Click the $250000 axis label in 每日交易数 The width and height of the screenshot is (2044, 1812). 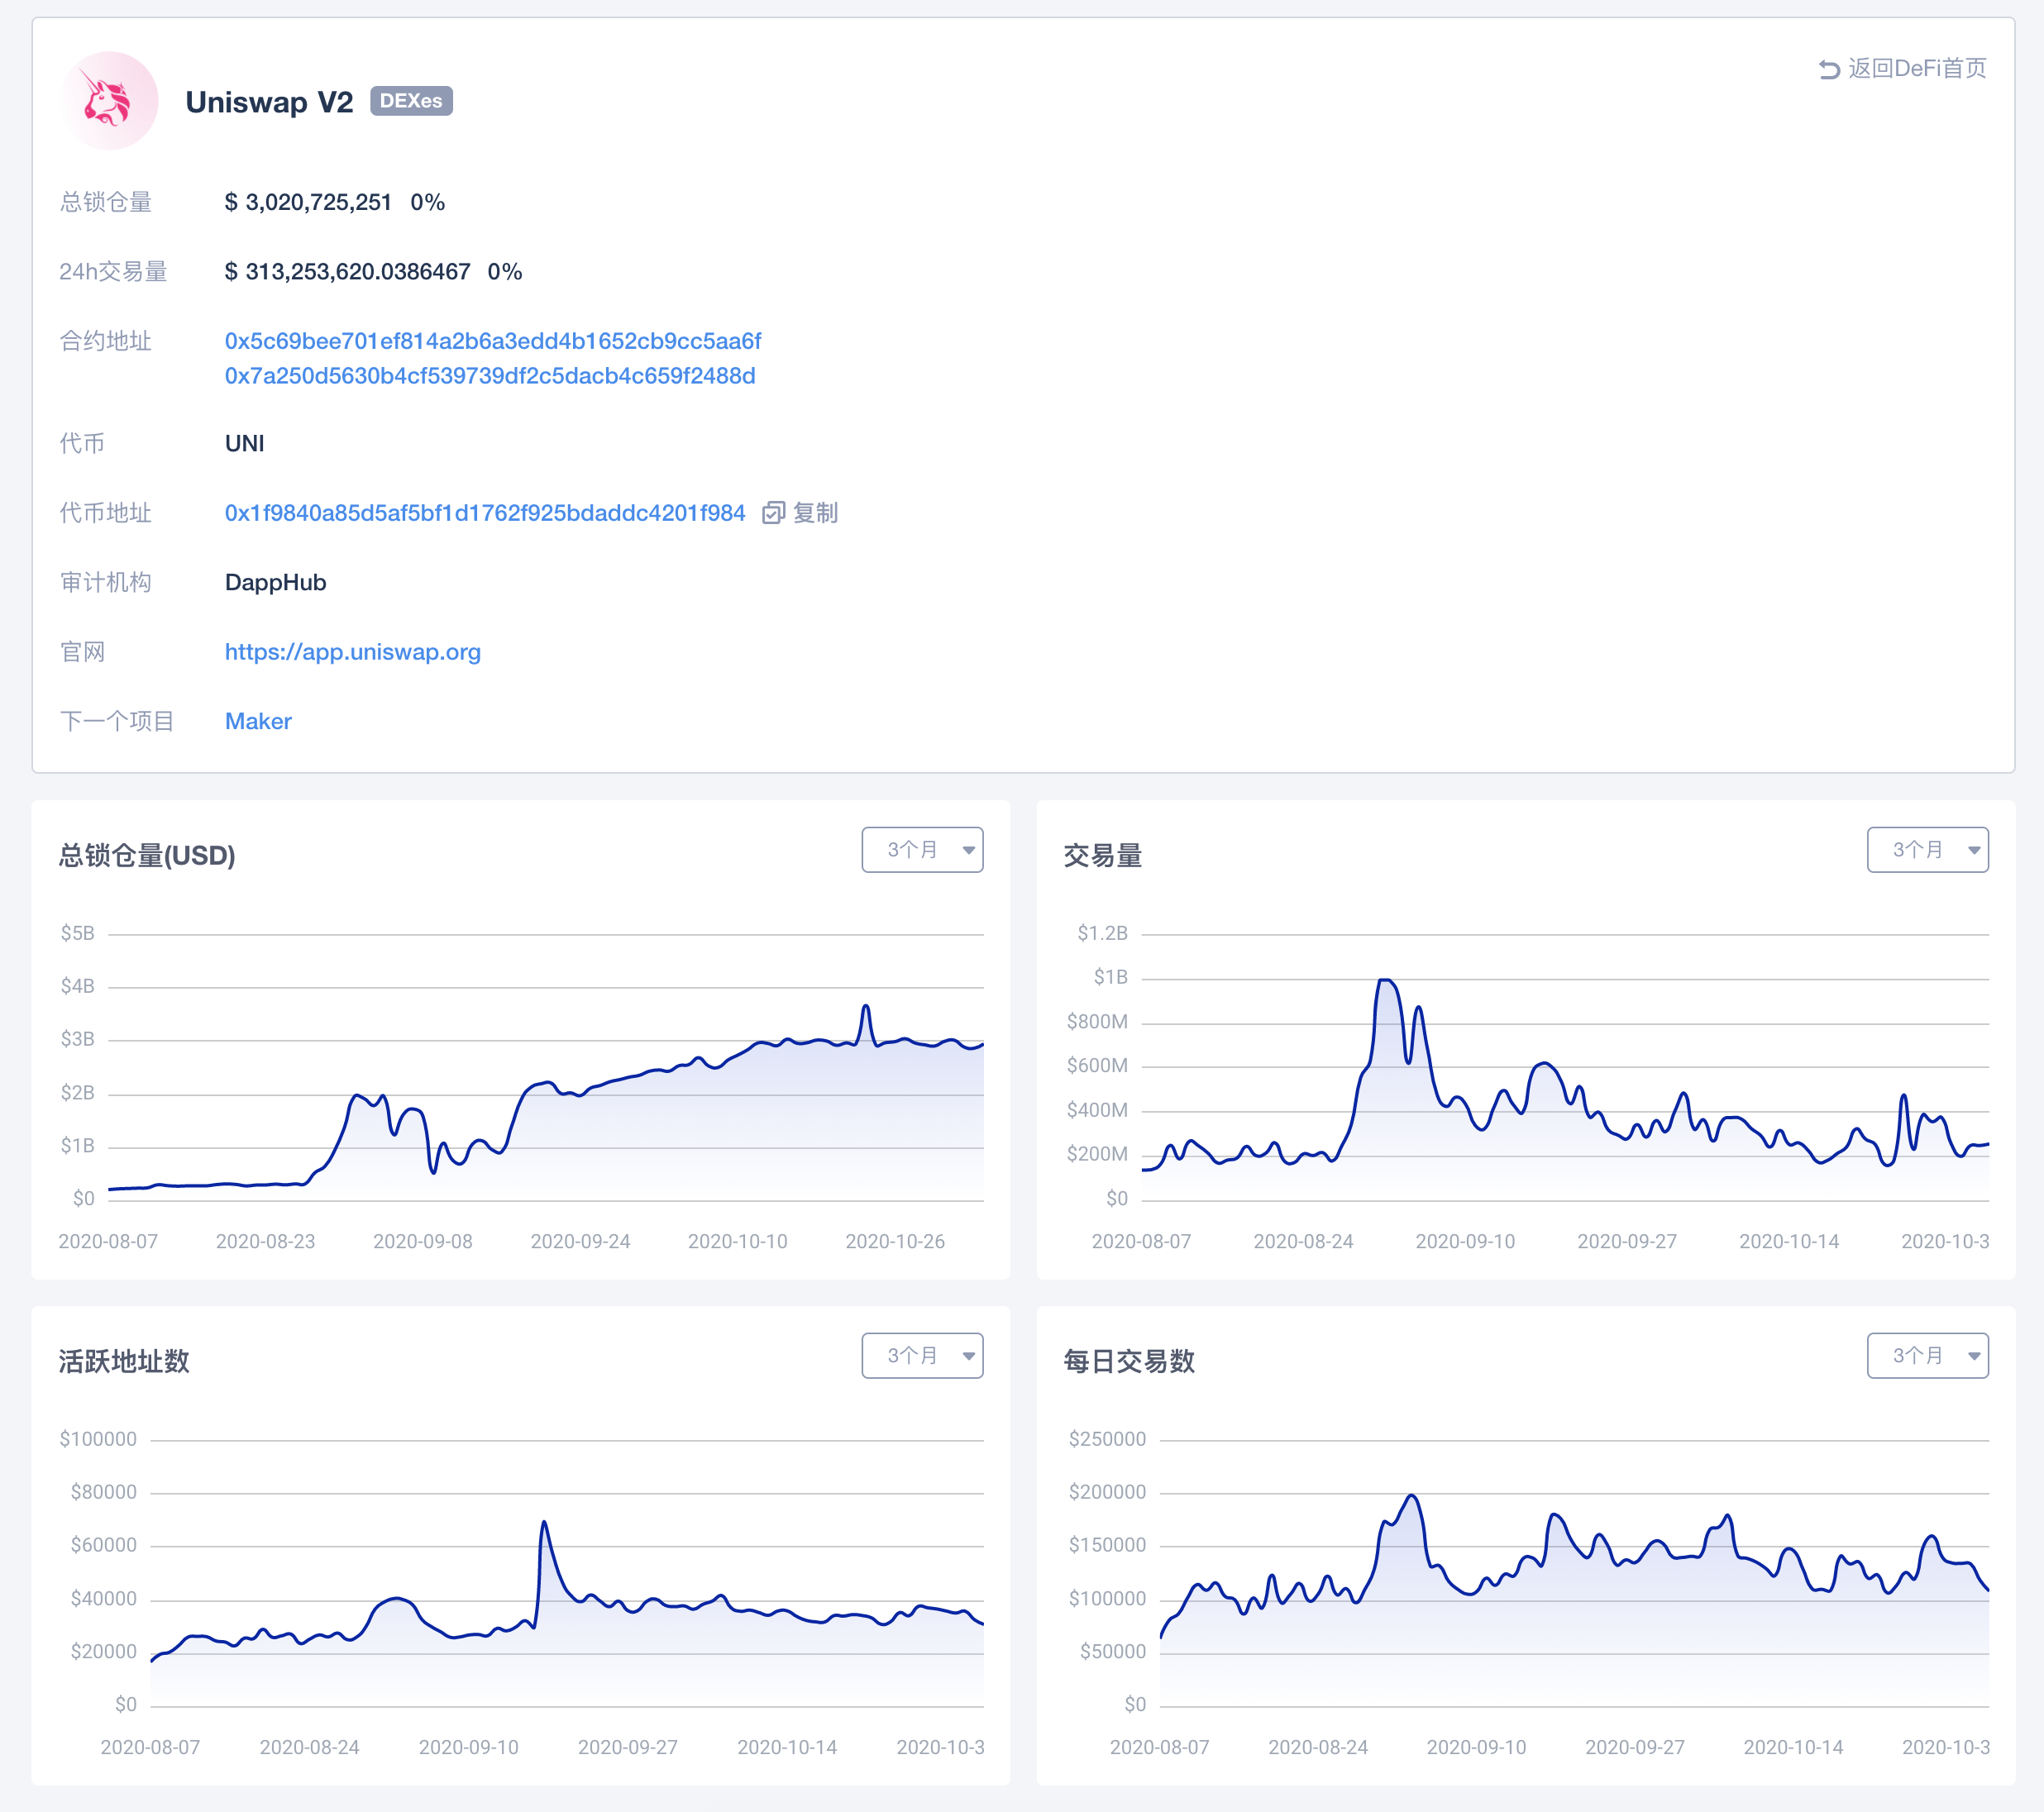click(x=1108, y=1439)
